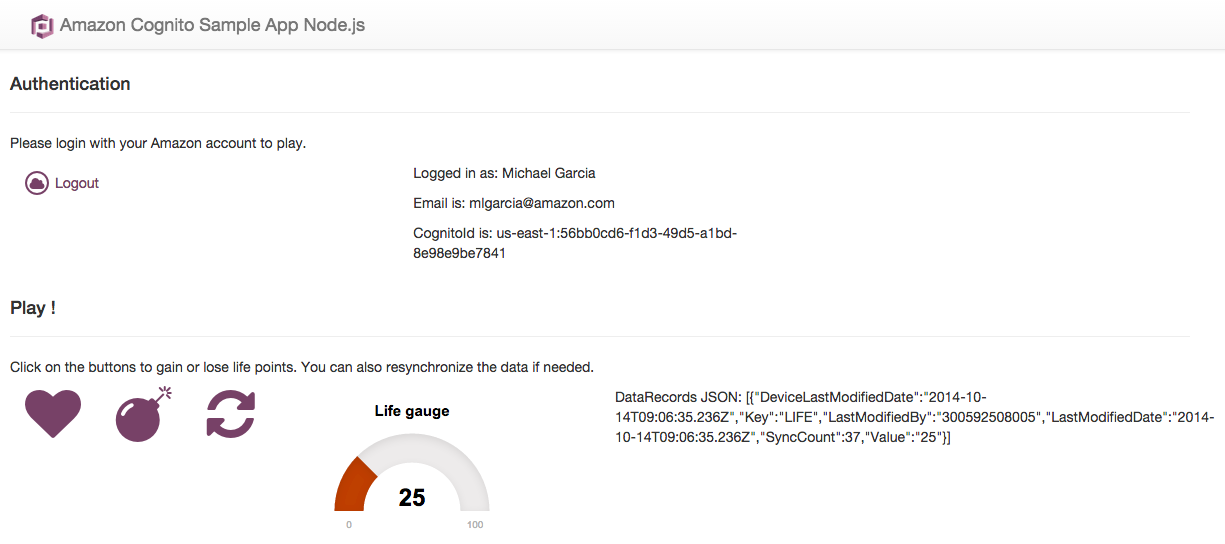The height and width of the screenshot is (544, 1225).
Task: Click the 'Please login with your Amazon account' text
Action: [158, 143]
